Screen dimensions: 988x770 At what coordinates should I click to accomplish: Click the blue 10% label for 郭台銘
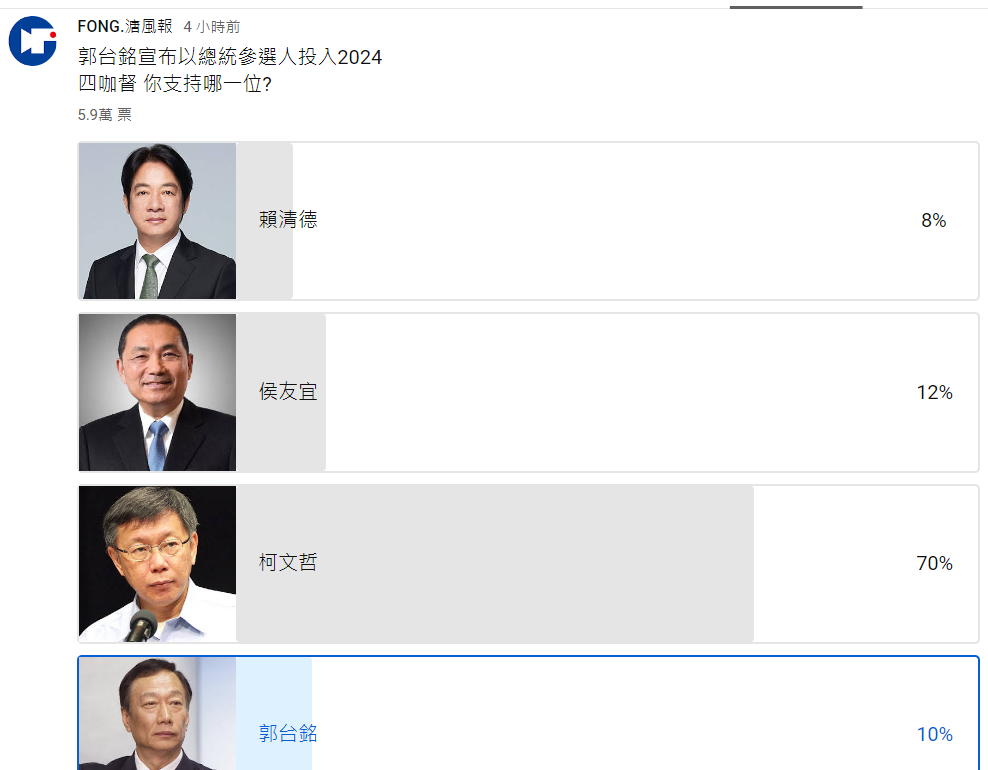pyautogui.click(x=934, y=734)
